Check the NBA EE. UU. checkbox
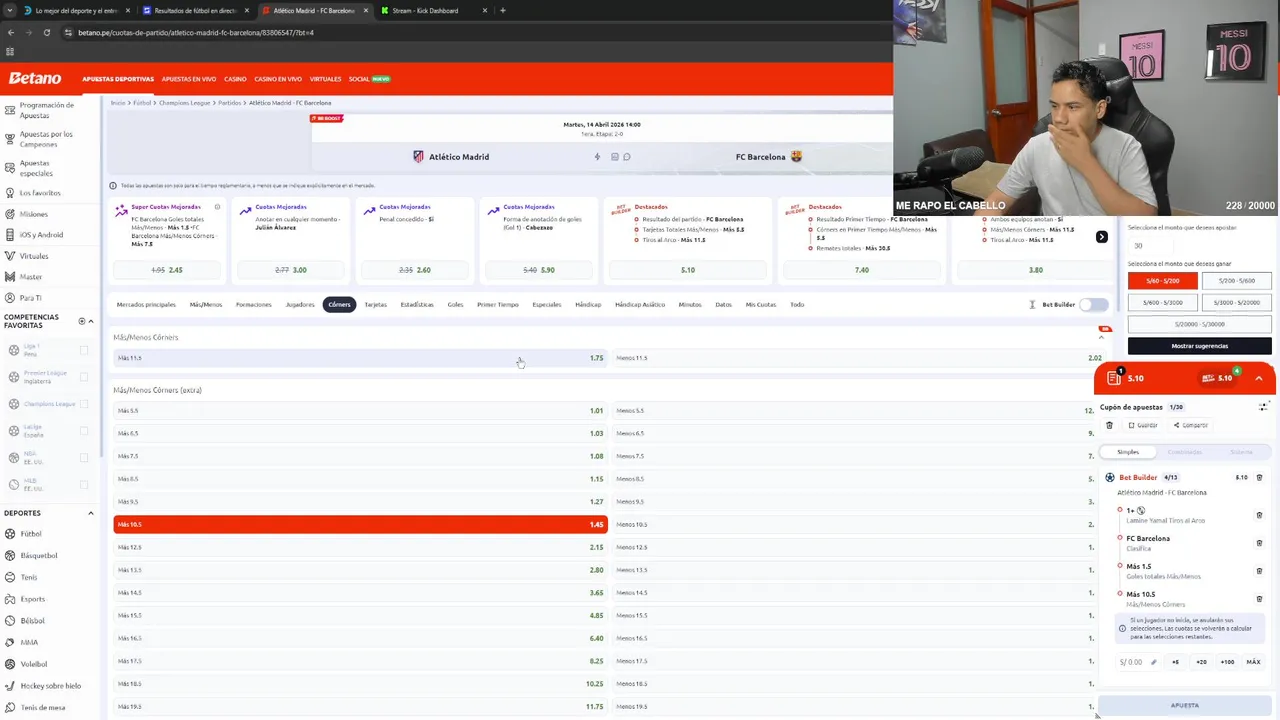This screenshot has width=1280, height=720. click(84, 458)
